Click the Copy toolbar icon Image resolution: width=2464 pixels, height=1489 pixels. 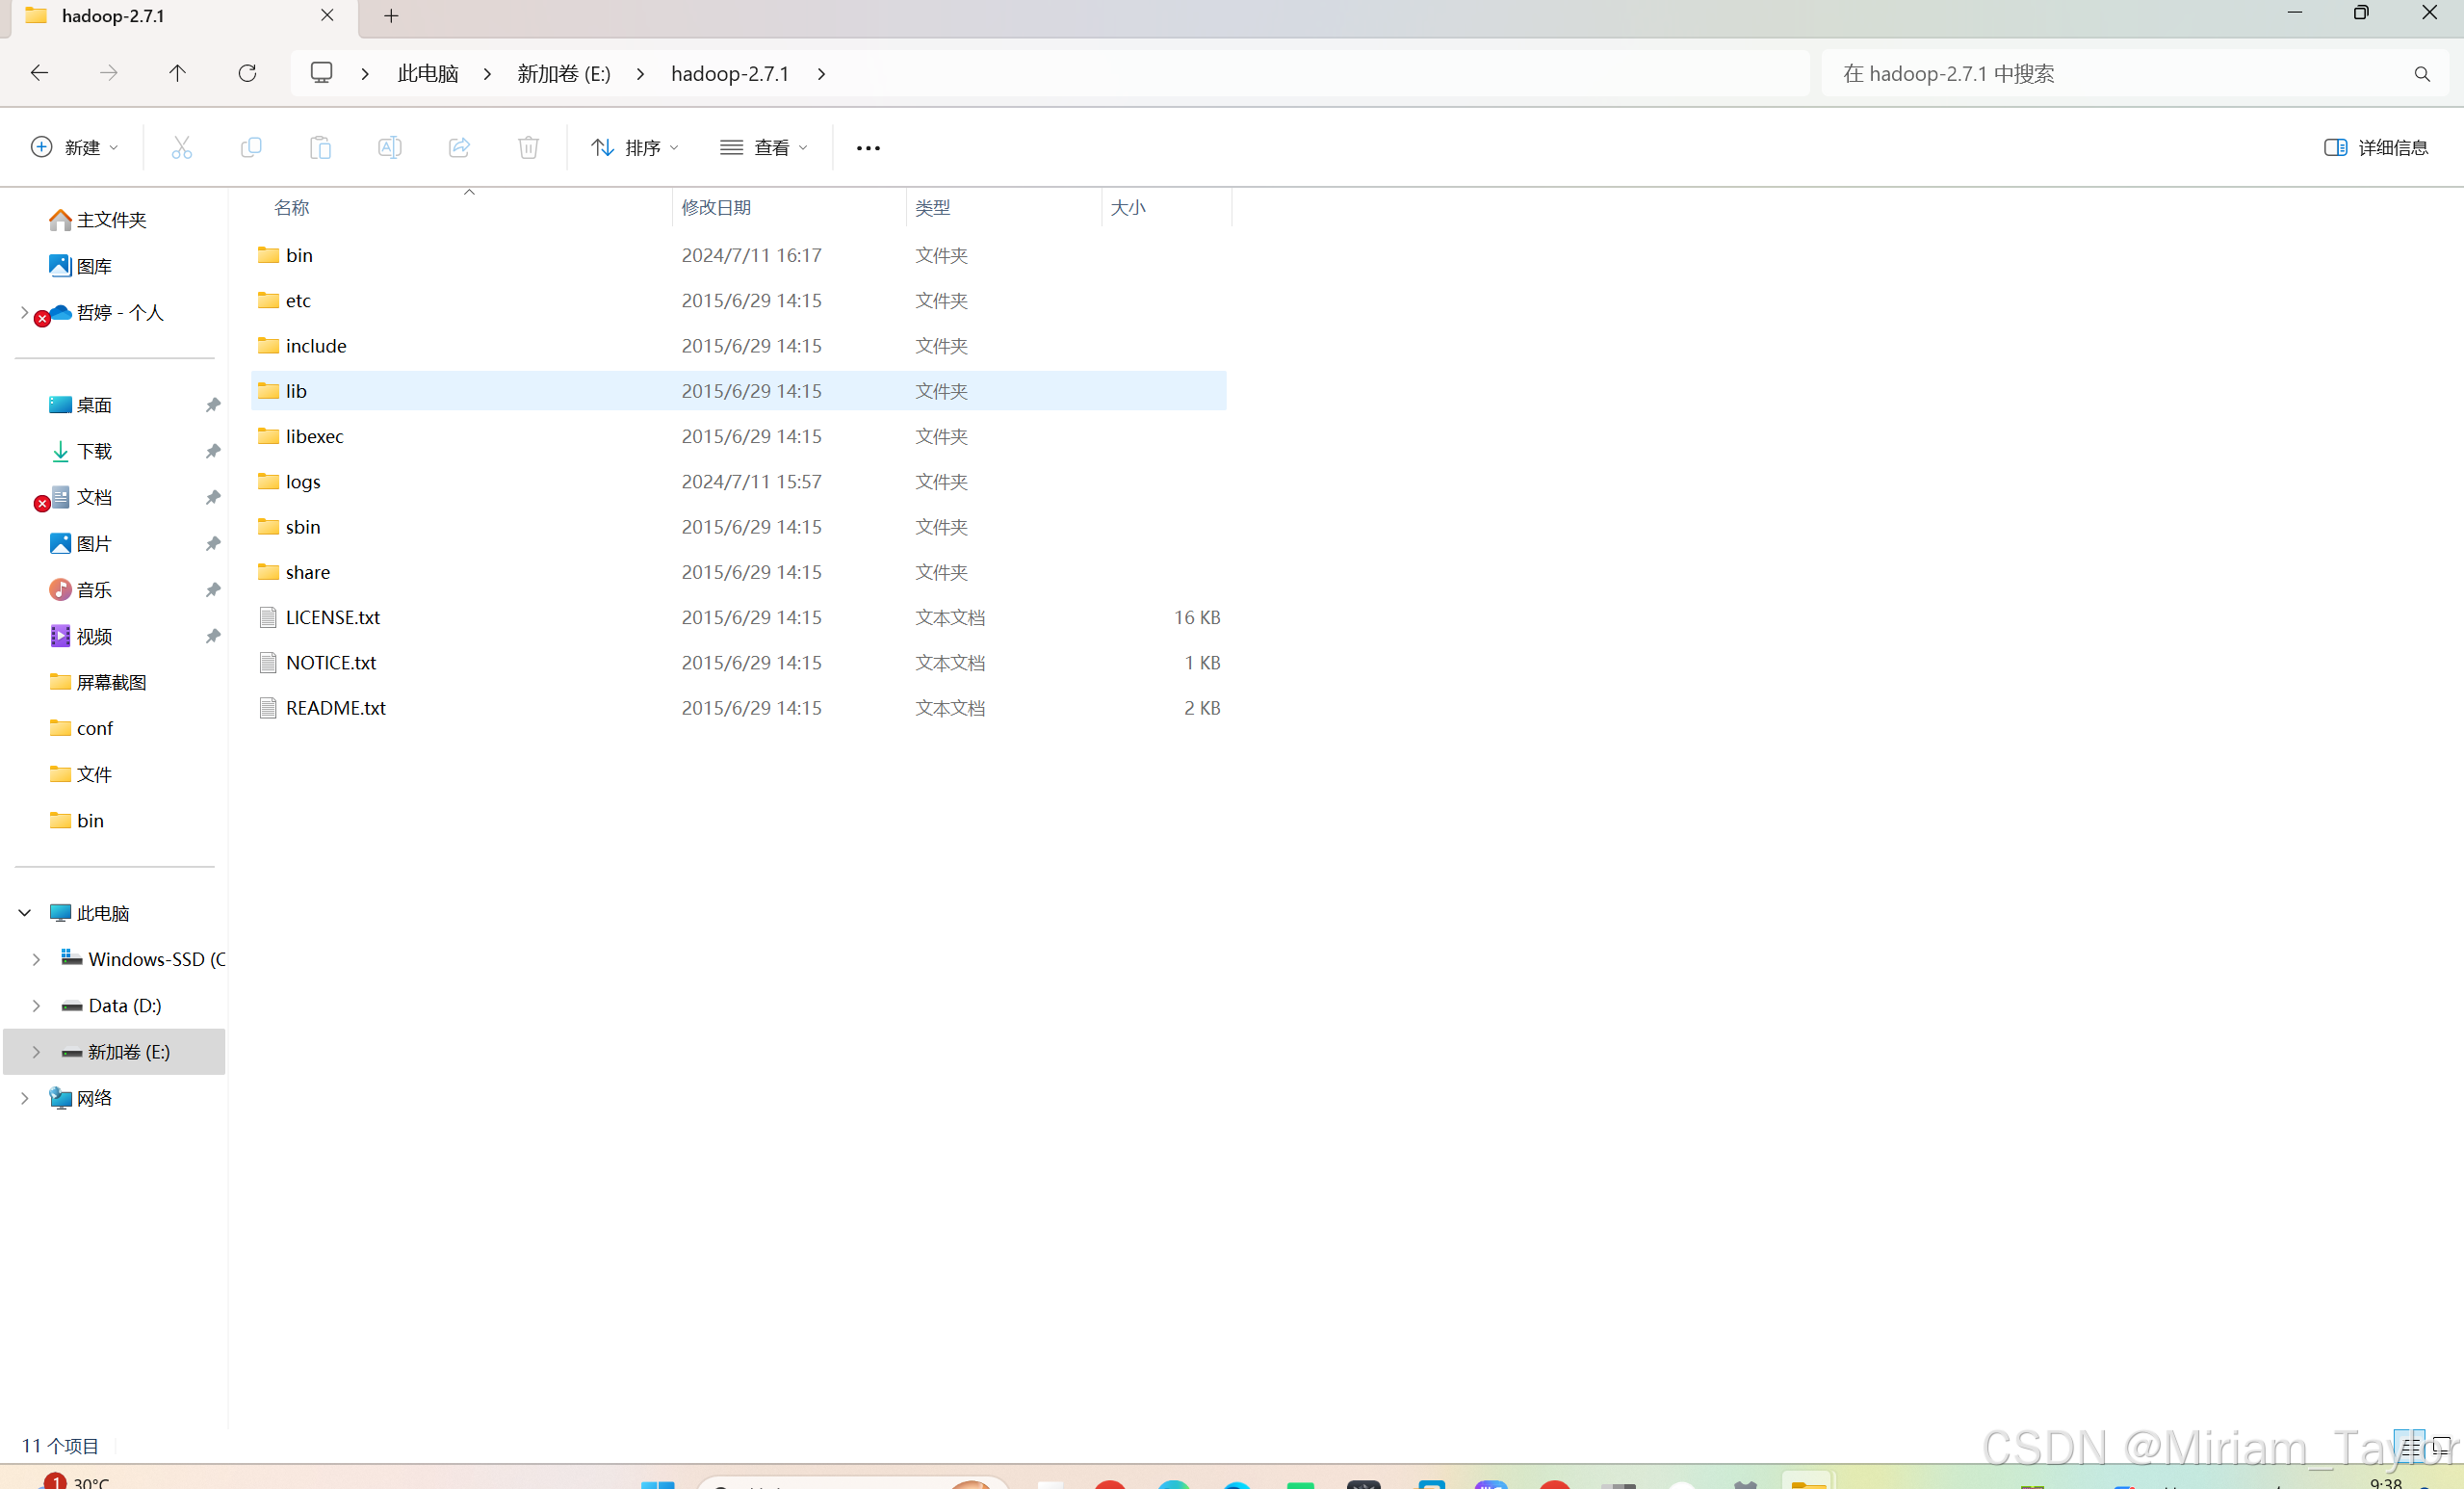click(x=251, y=148)
